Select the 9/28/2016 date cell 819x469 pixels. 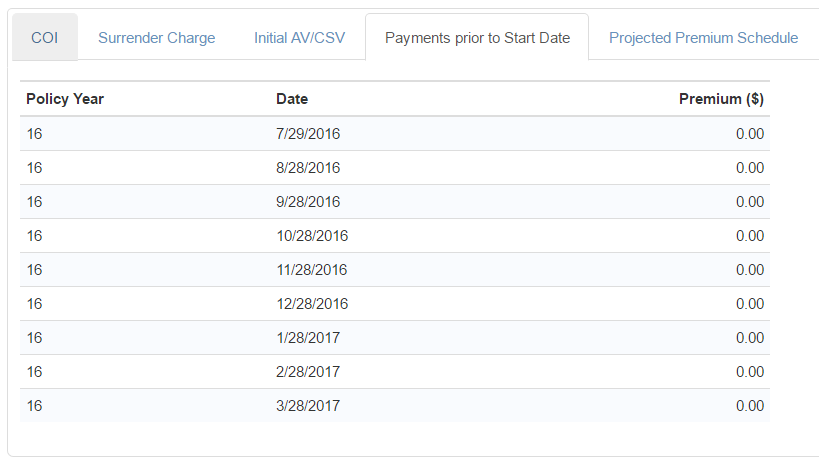pos(308,202)
